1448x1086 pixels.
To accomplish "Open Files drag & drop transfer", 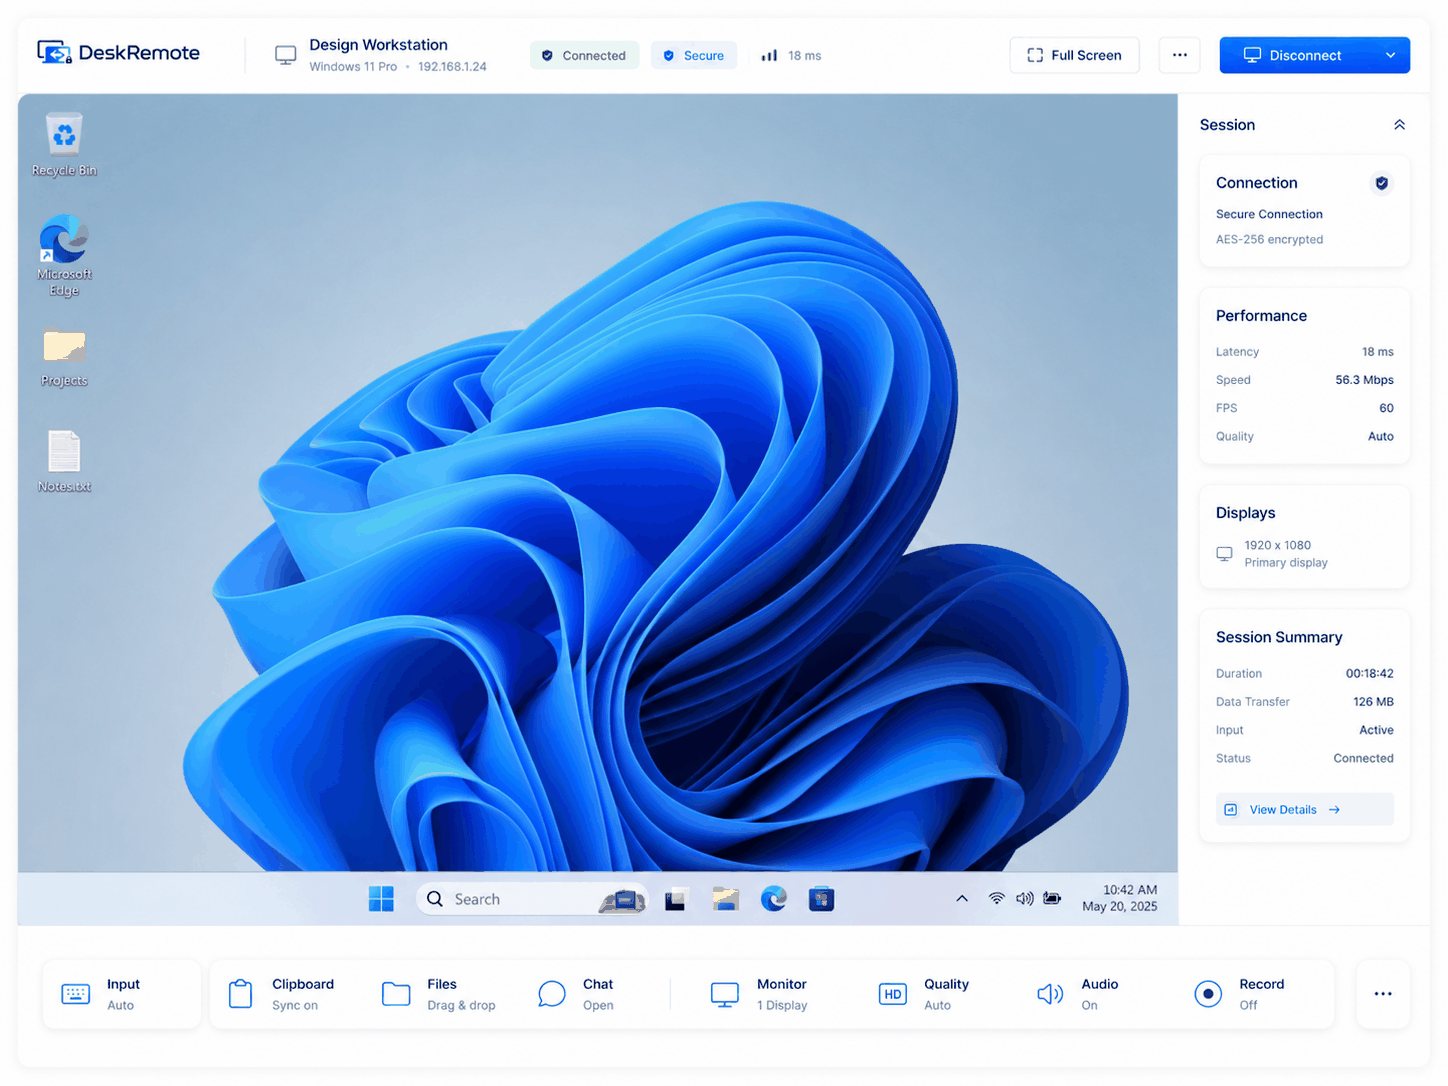I will pyautogui.click(x=439, y=994).
